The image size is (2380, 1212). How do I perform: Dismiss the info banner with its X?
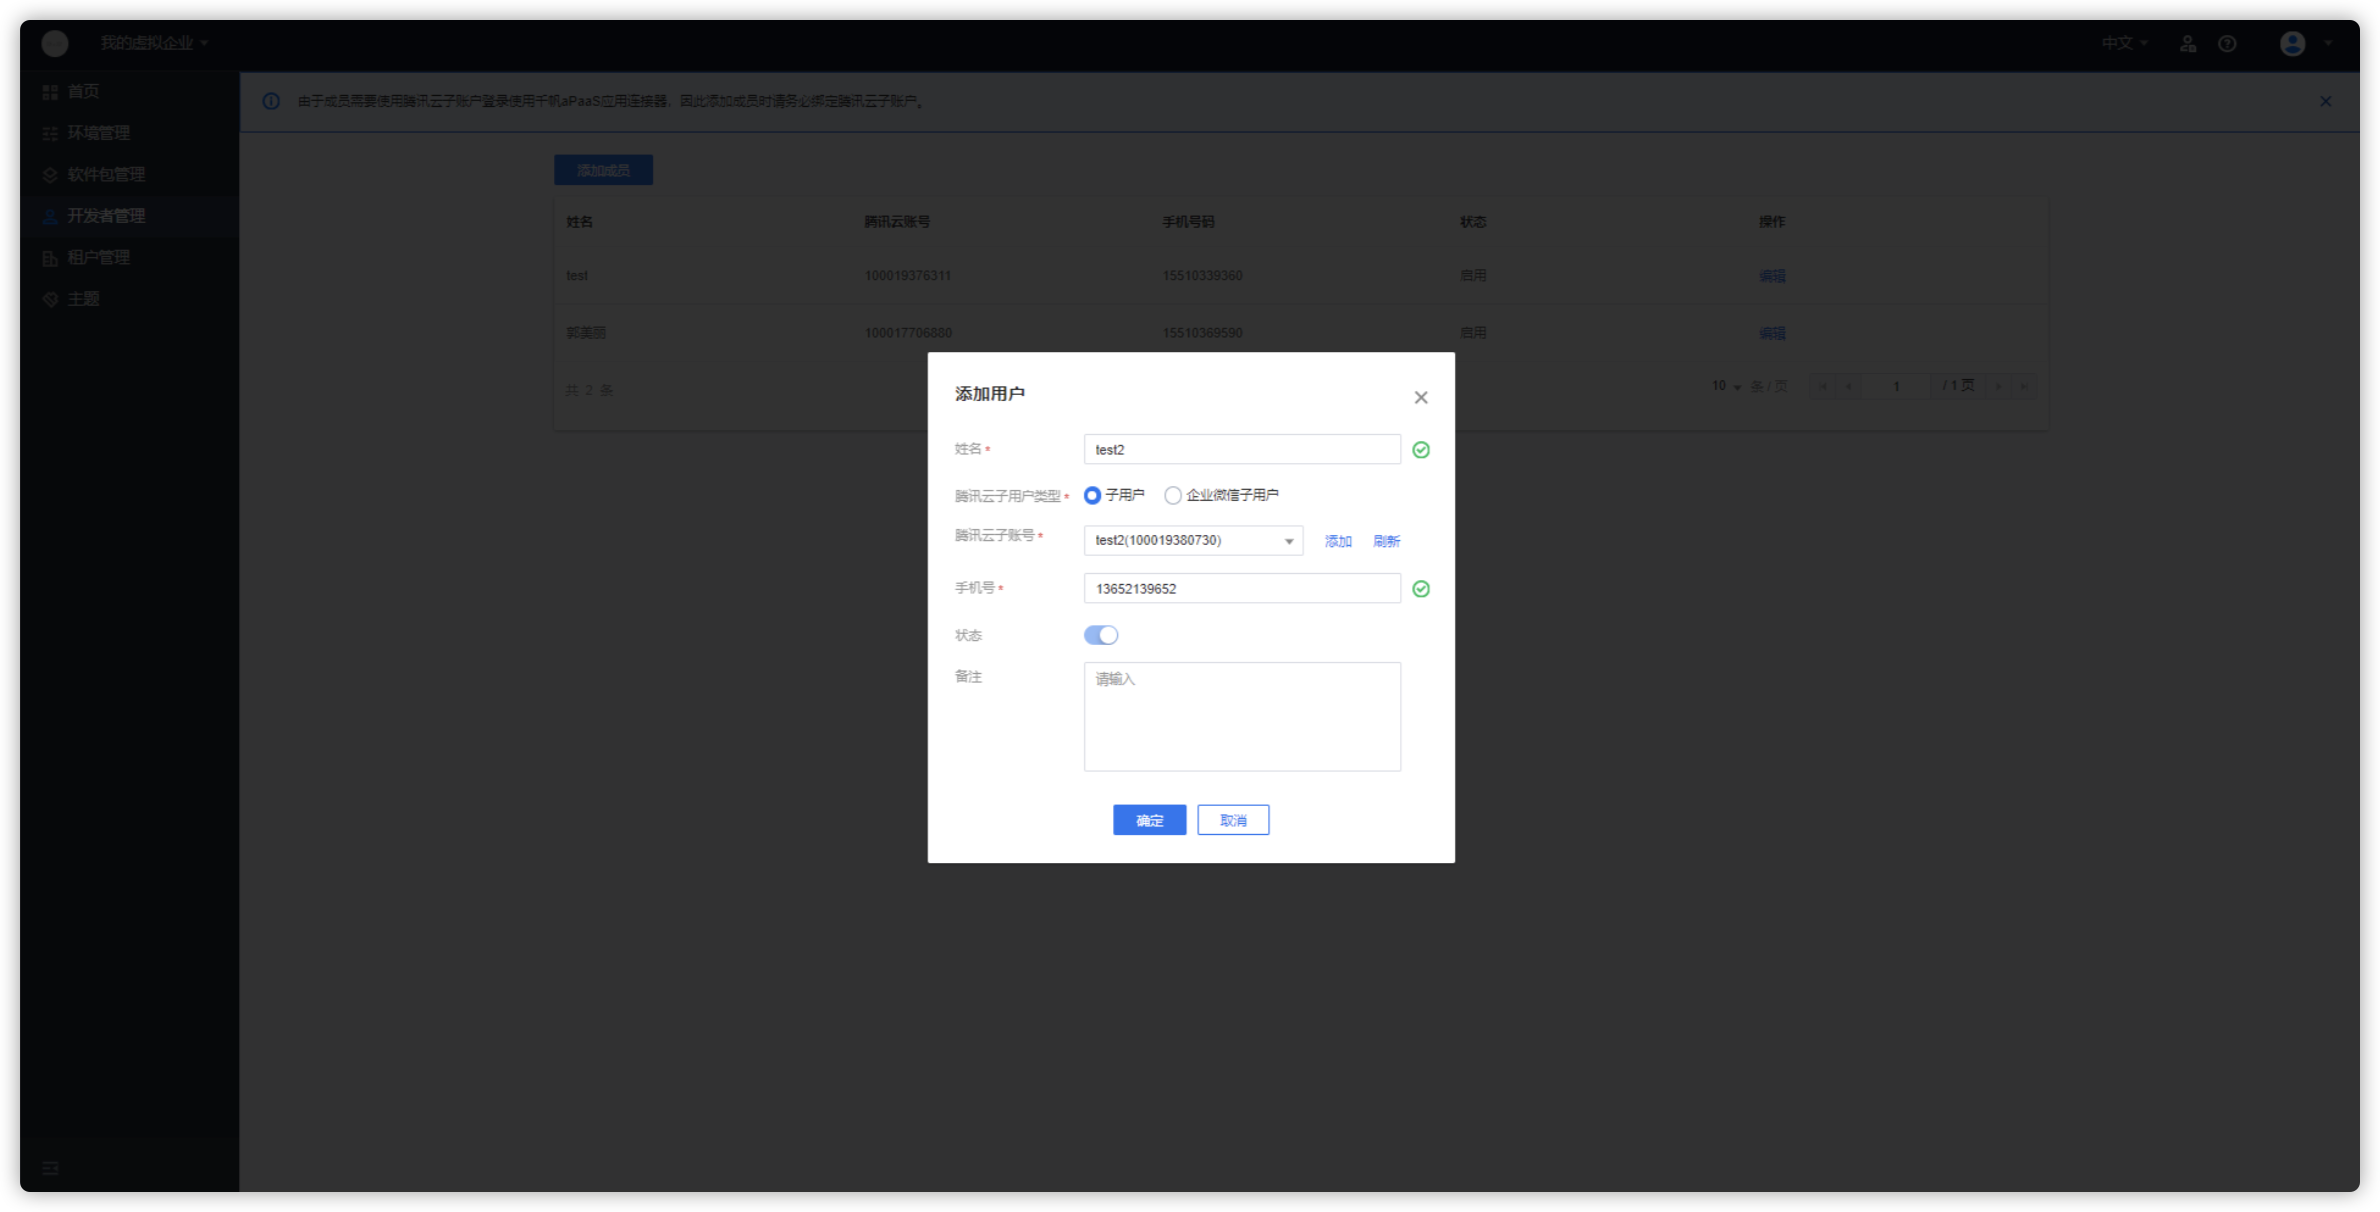pyautogui.click(x=2325, y=102)
